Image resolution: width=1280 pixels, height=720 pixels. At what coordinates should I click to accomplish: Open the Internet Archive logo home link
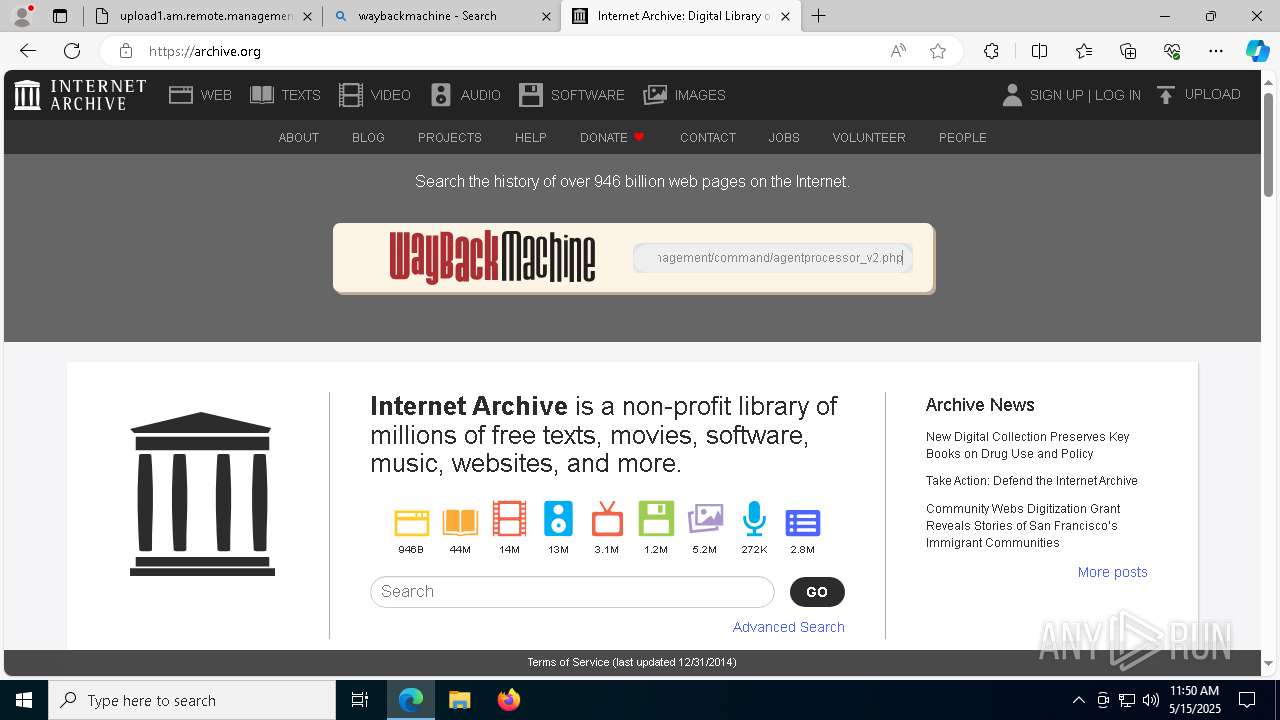point(80,95)
